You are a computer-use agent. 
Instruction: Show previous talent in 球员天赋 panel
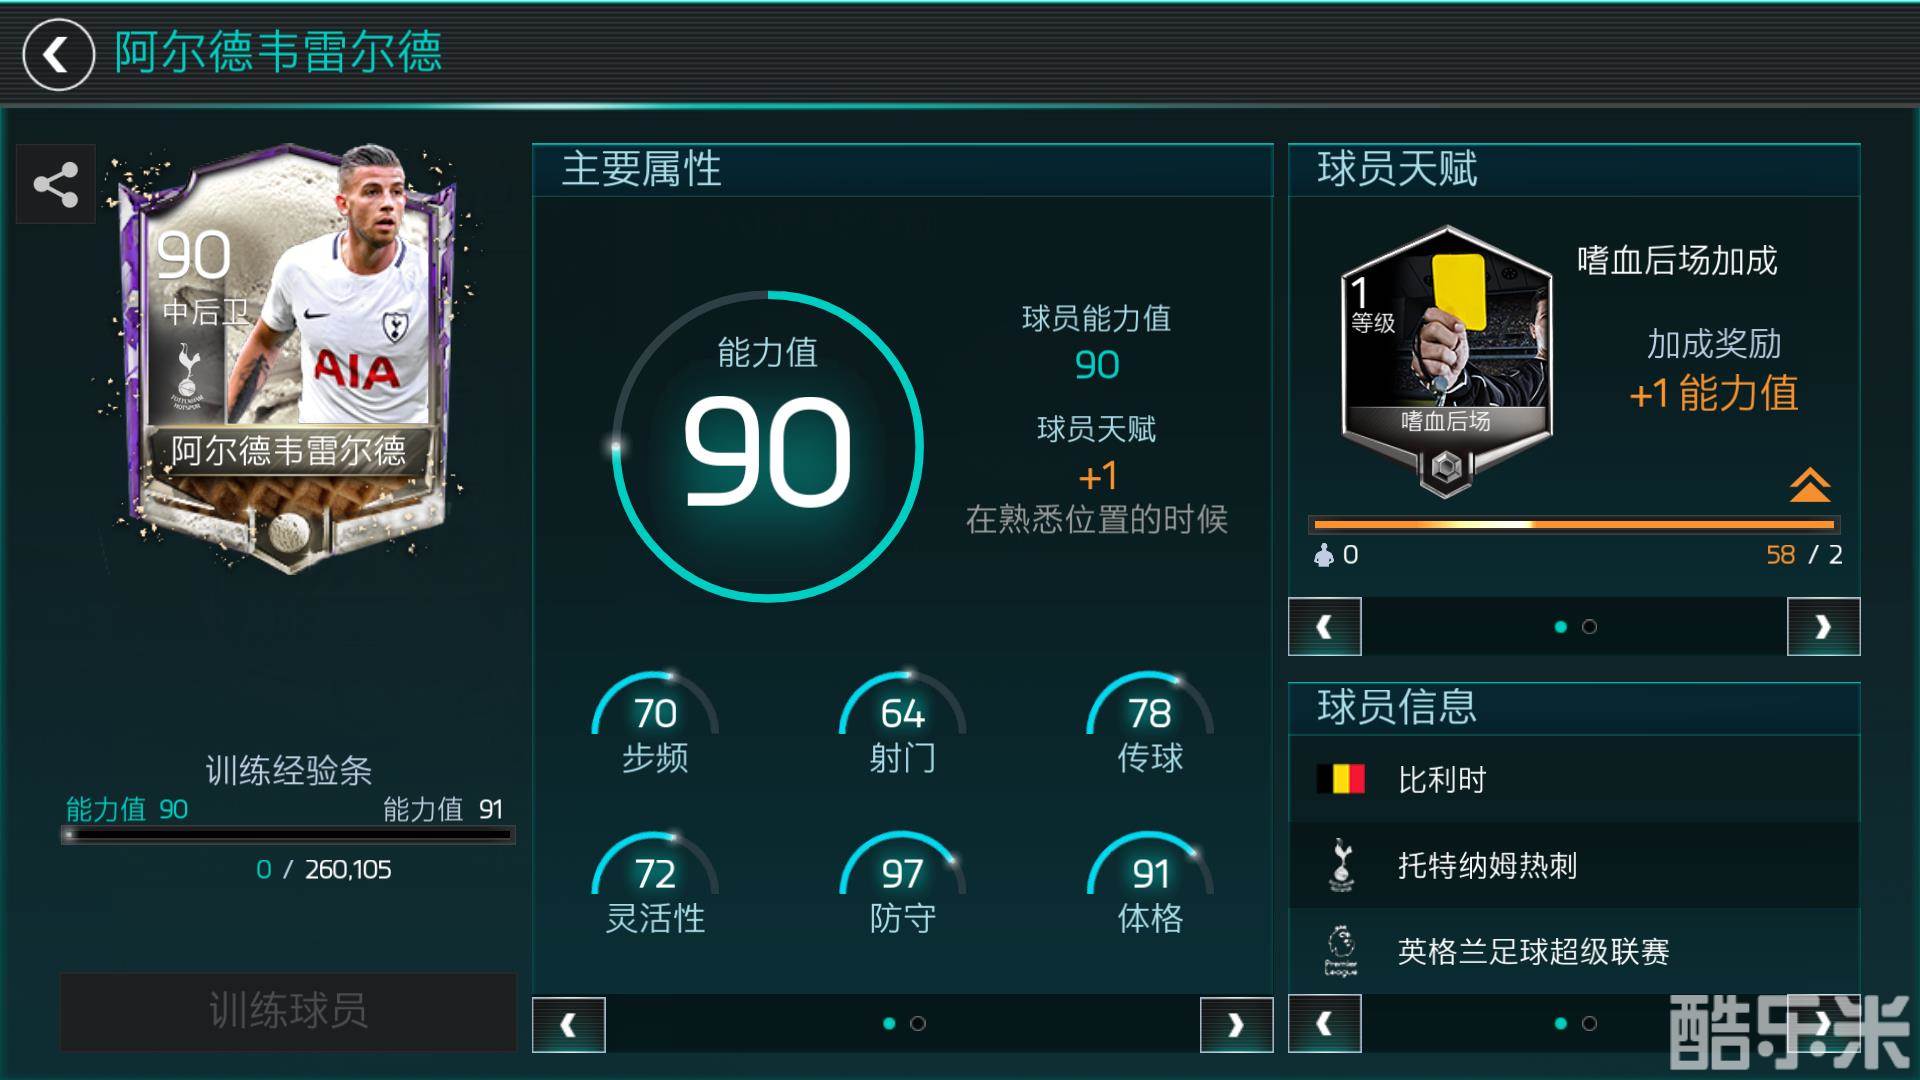tap(1325, 627)
